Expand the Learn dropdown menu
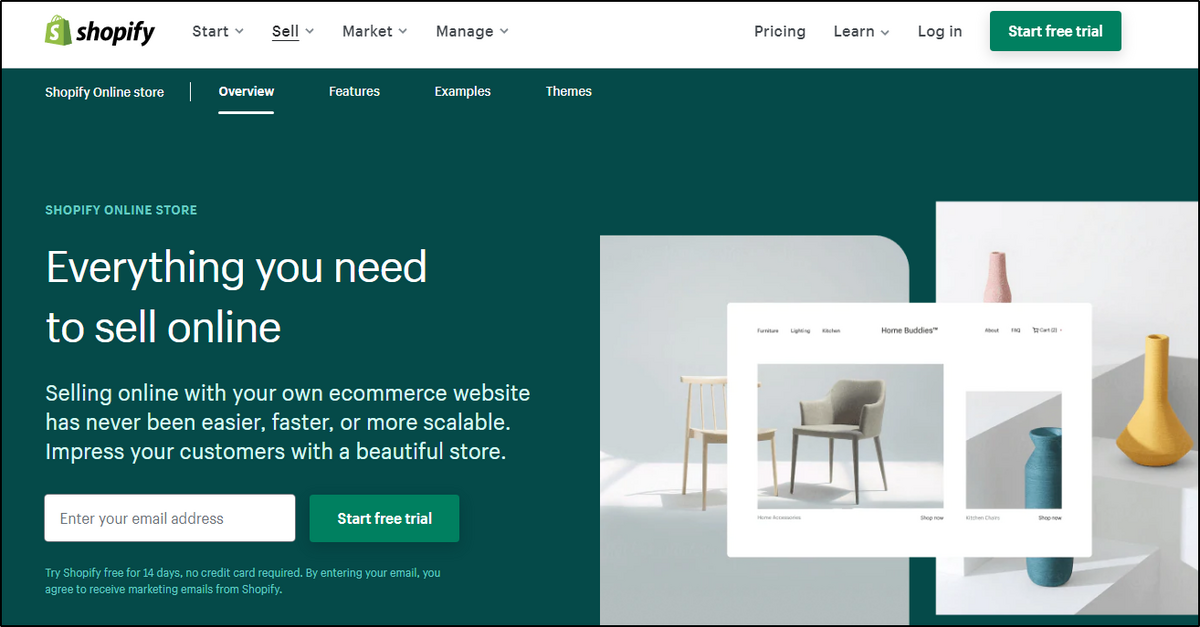 pos(861,31)
